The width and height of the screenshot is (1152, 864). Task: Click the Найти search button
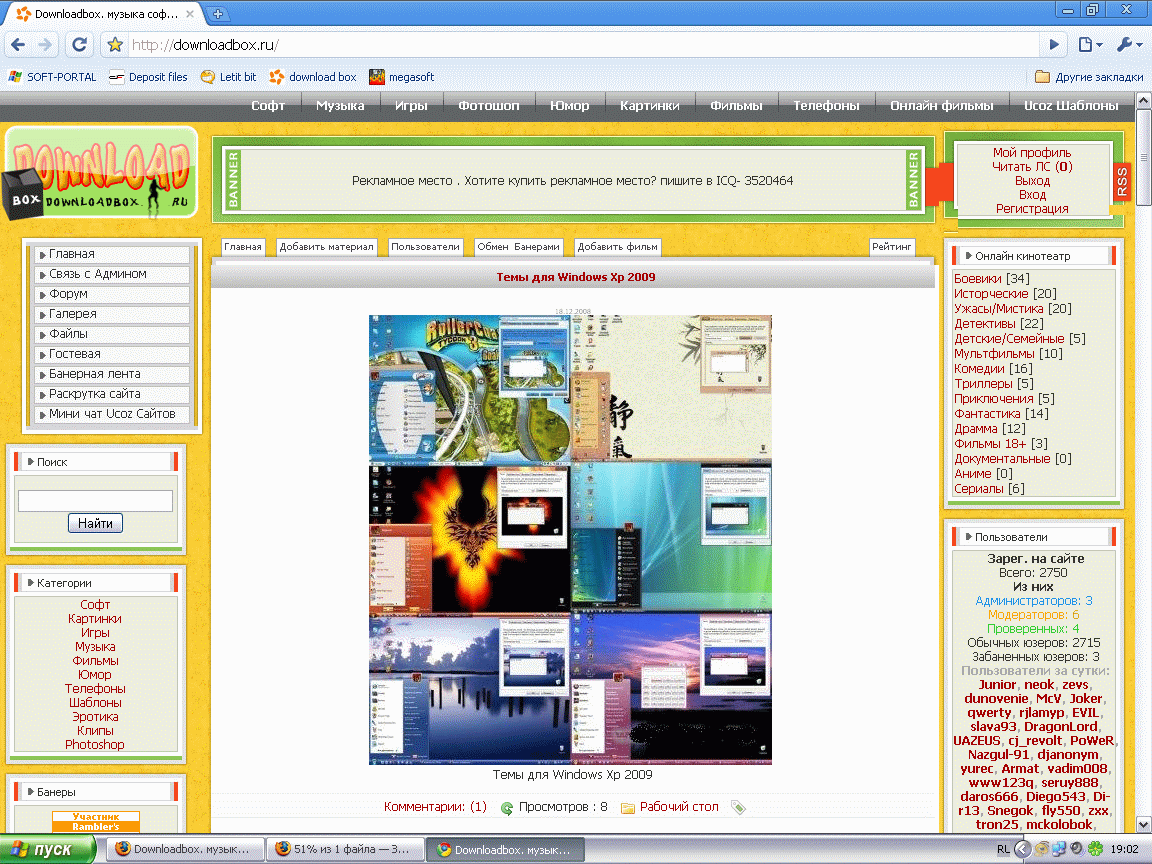click(96, 523)
